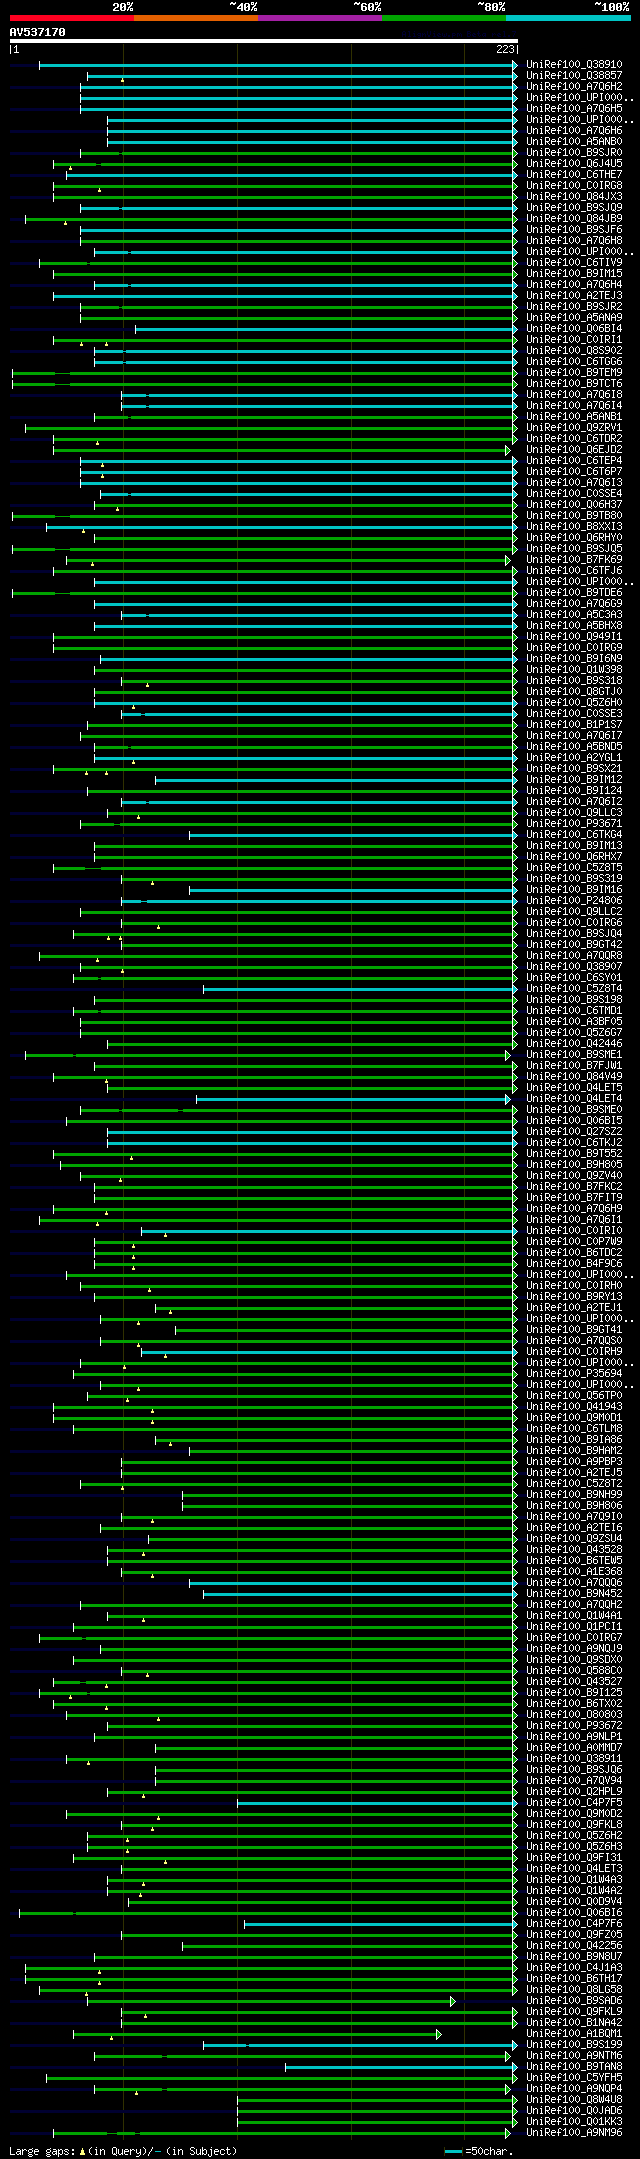Select the UniRef100_Q8S902 label
The width and height of the screenshot is (640, 2159).
[x=574, y=351]
